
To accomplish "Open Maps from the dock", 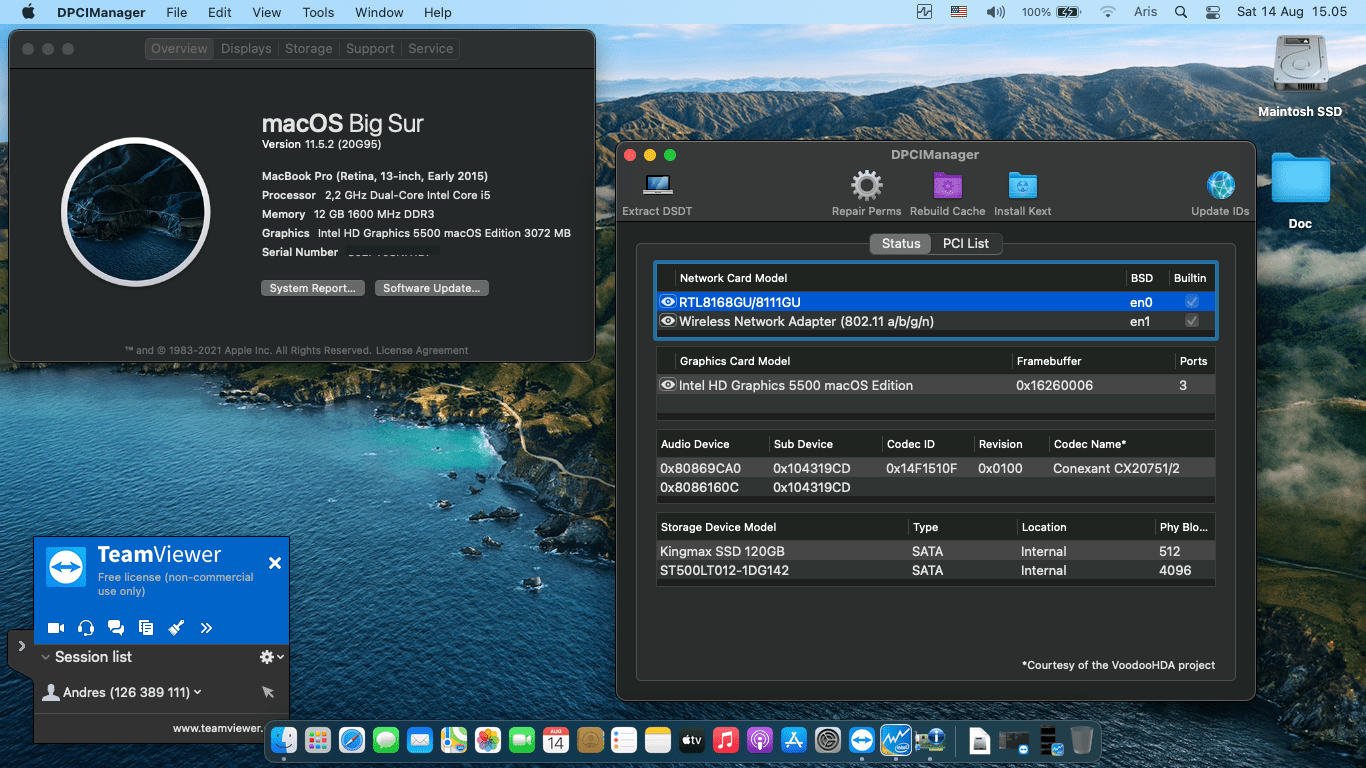I will click(454, 740).
